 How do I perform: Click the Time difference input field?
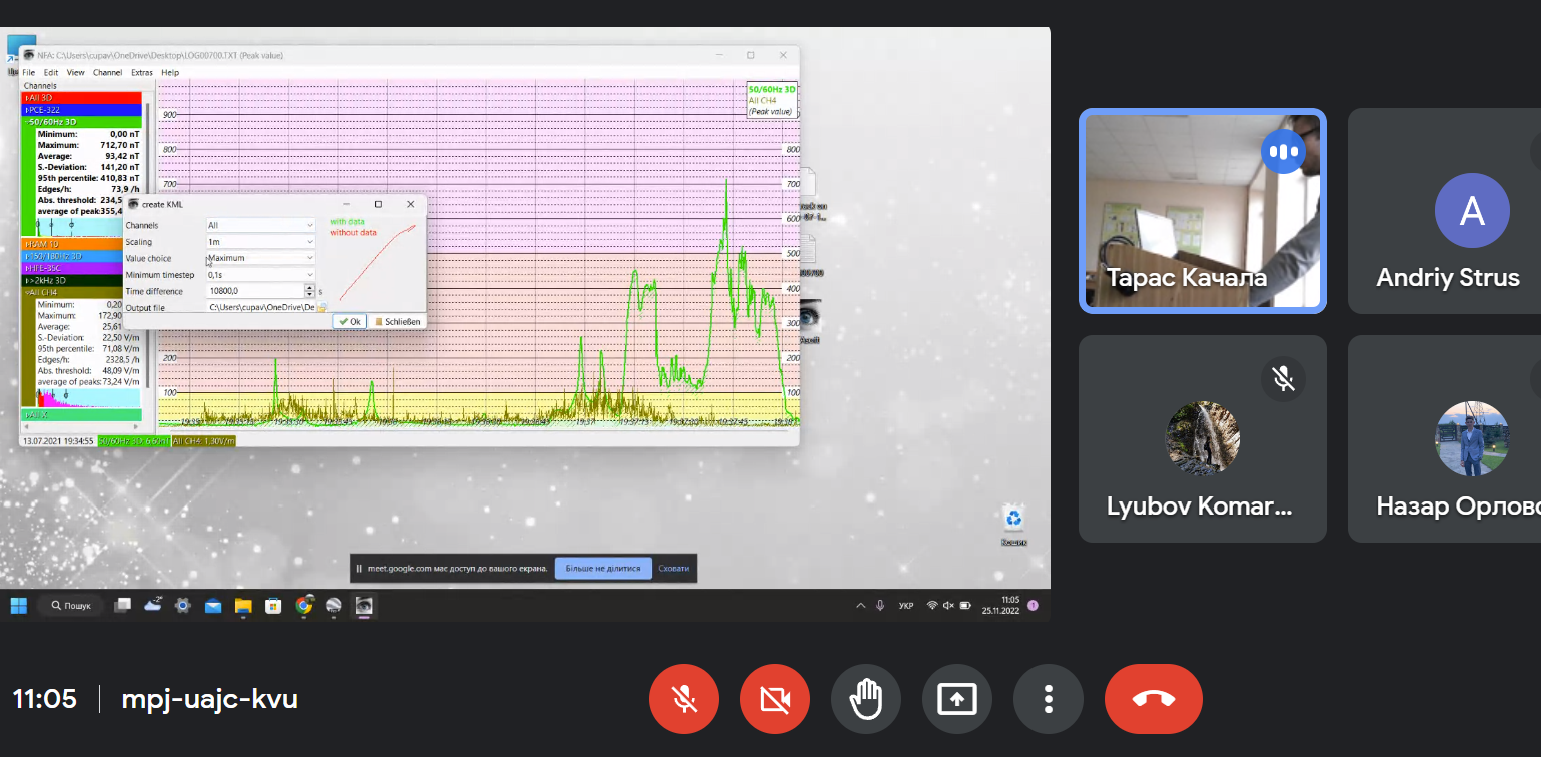coord(253,291)
